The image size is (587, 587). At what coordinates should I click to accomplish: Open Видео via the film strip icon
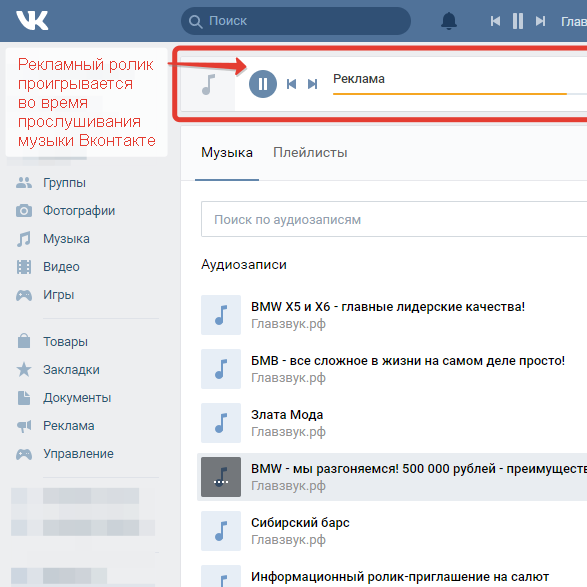(24, 267)
